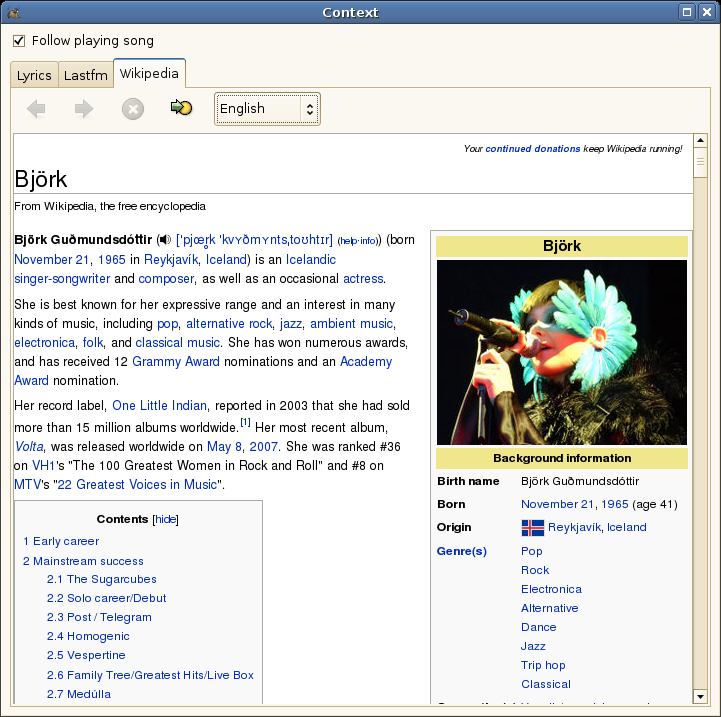Open the Pop genre link in infobox

pyautogui.click(x=532, y=551)
